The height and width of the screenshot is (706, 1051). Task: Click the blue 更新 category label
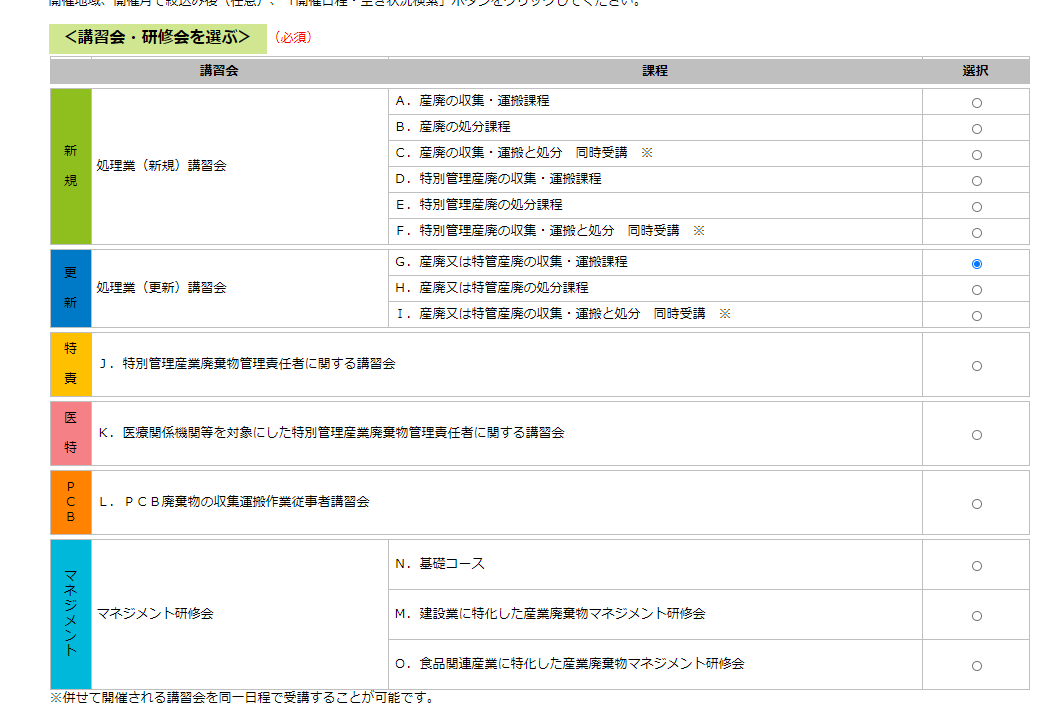point(70,288)
